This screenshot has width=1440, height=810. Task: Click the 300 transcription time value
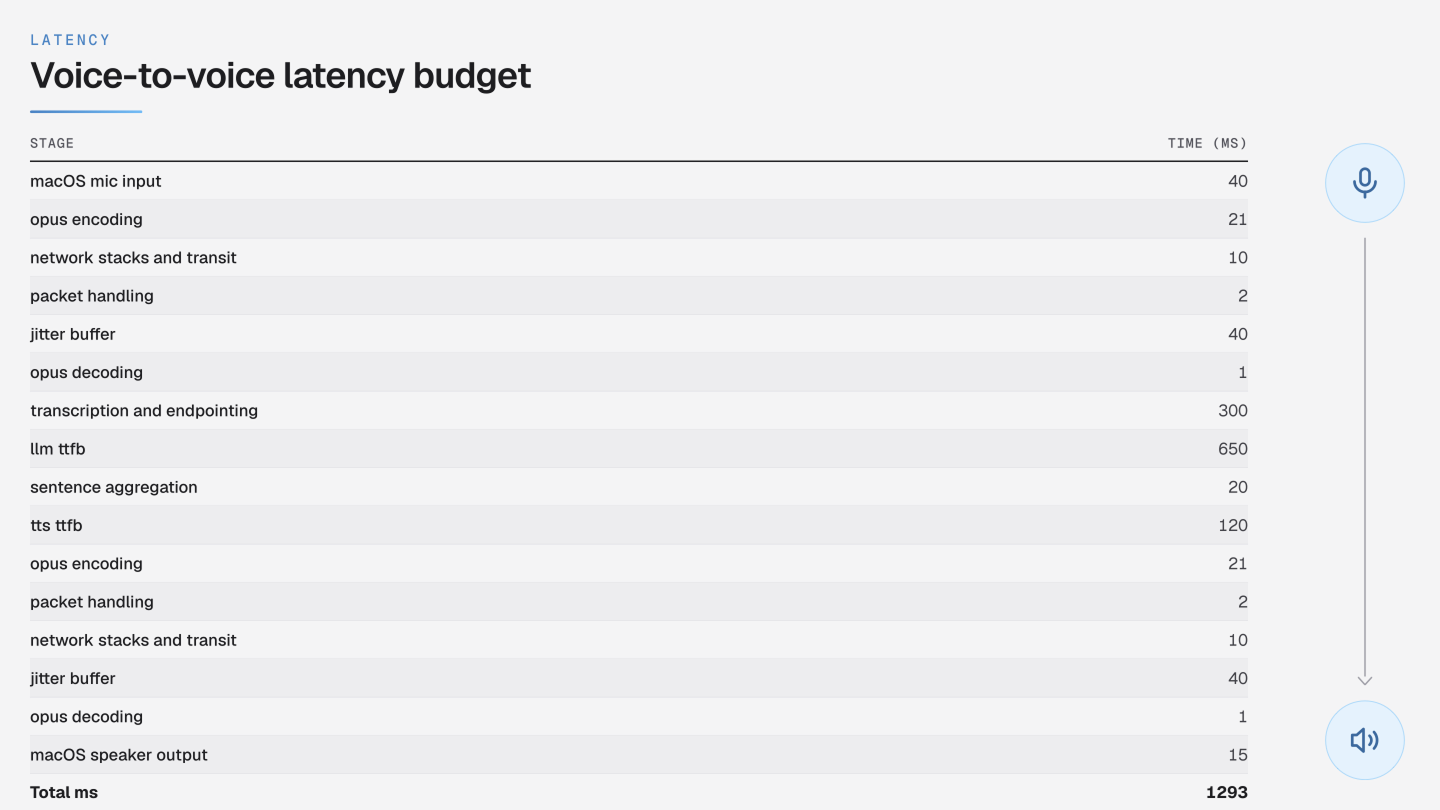point(1232,411)
